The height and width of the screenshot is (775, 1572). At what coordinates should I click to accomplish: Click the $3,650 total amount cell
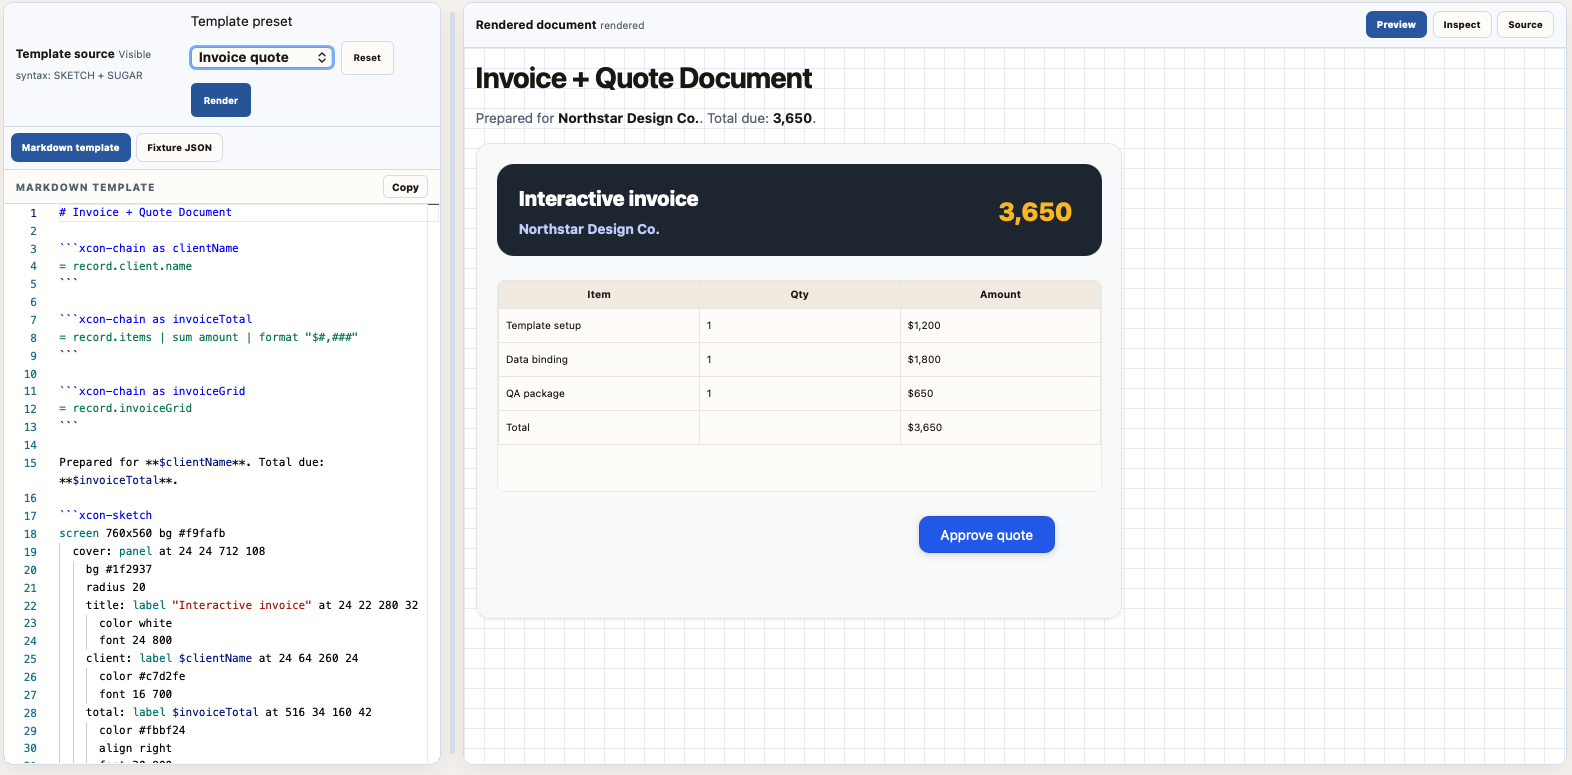tap(1000, 427)
